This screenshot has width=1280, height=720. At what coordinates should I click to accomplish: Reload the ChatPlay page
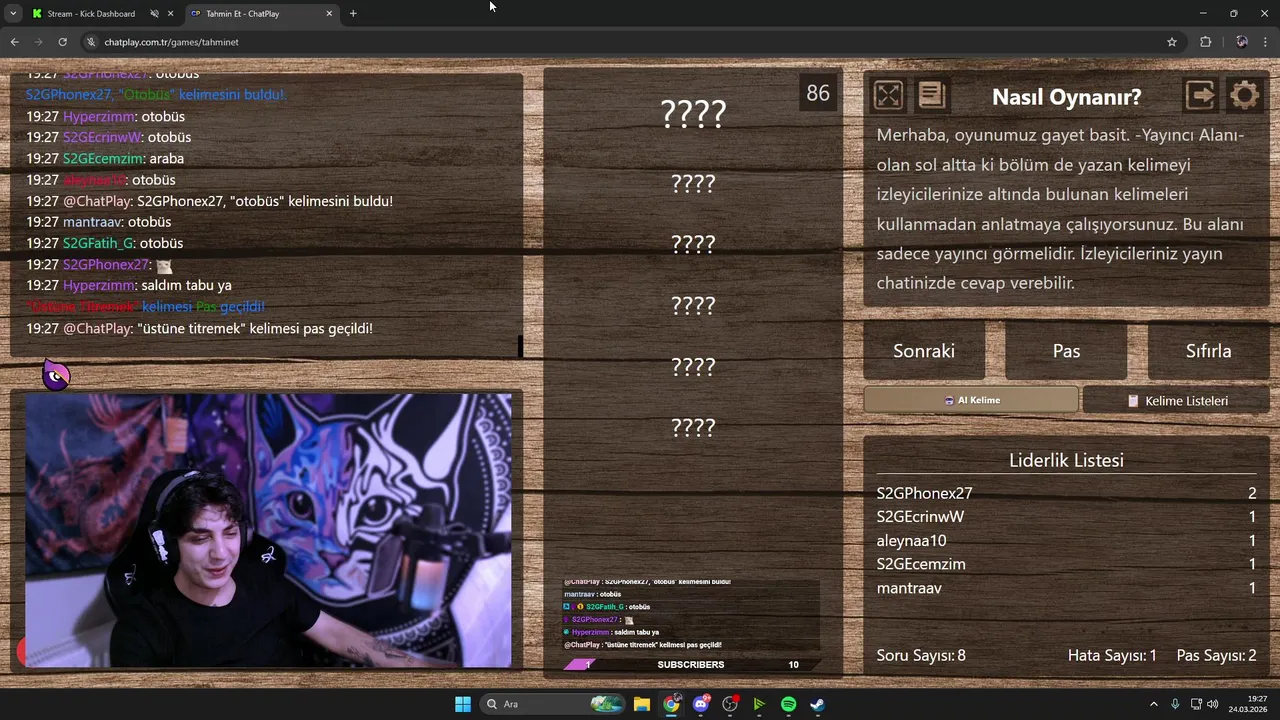point(62,42)
